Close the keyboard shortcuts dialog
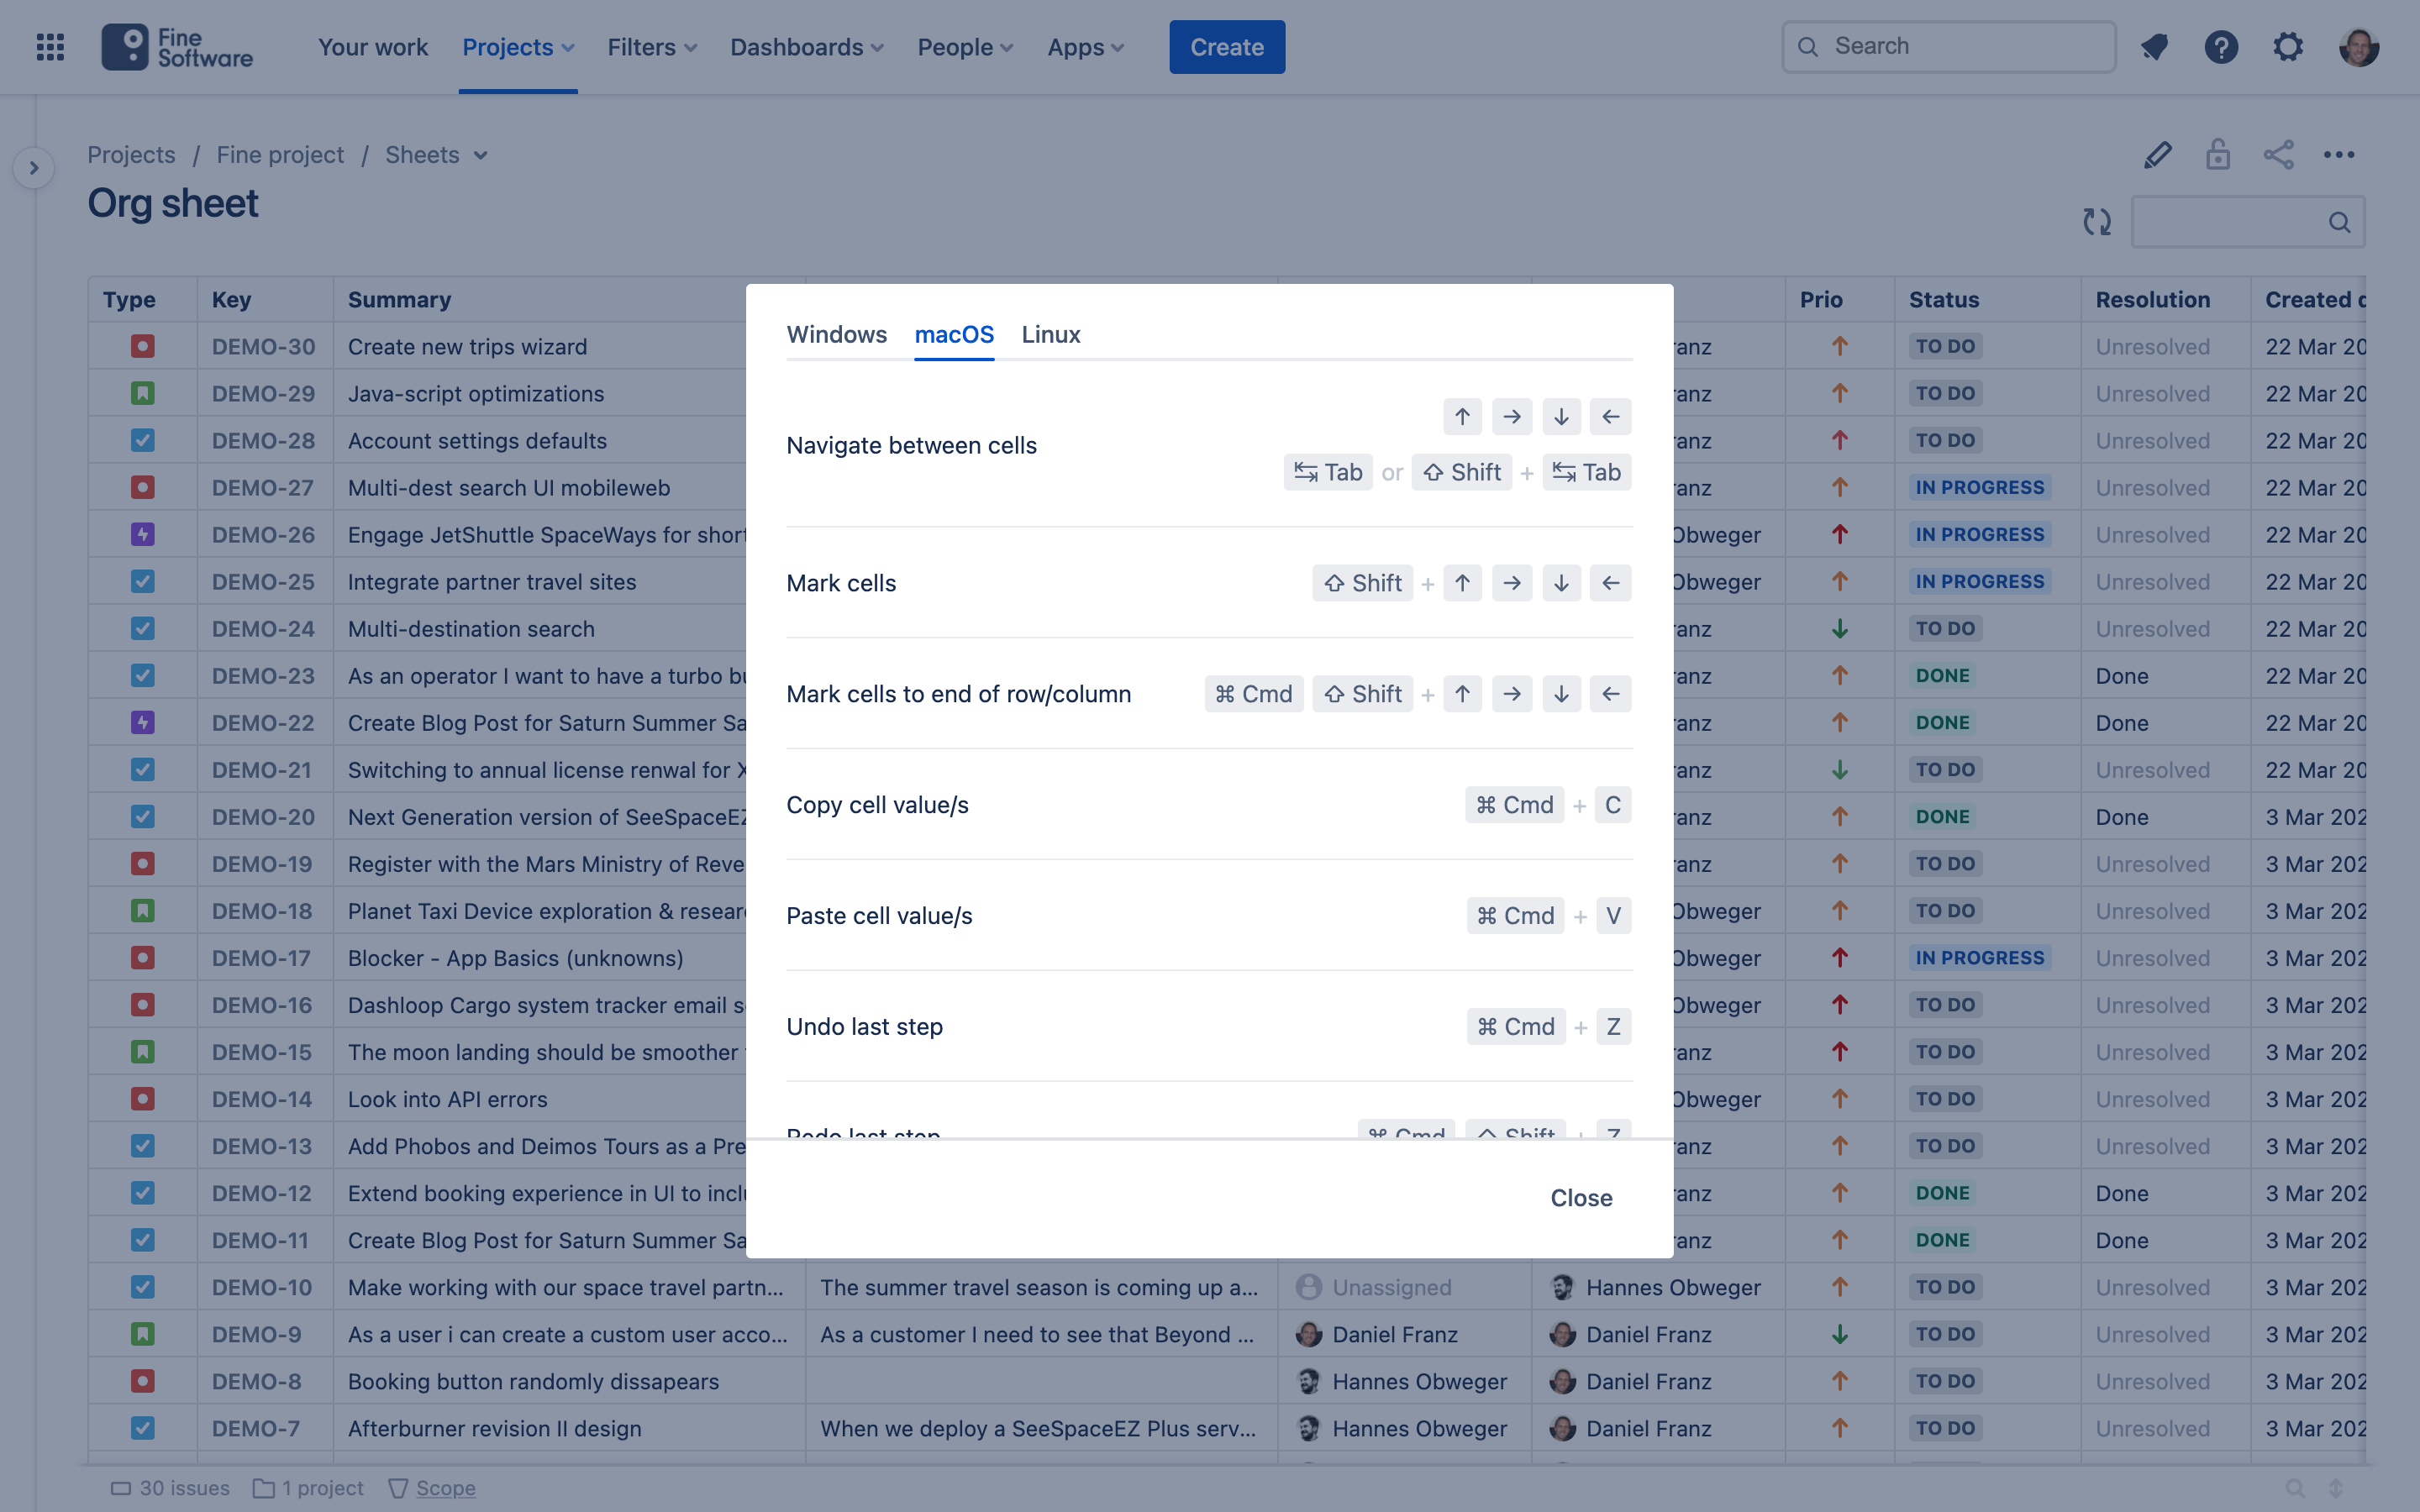Screen dimensions: 2420x1512 [1580, 1197]
